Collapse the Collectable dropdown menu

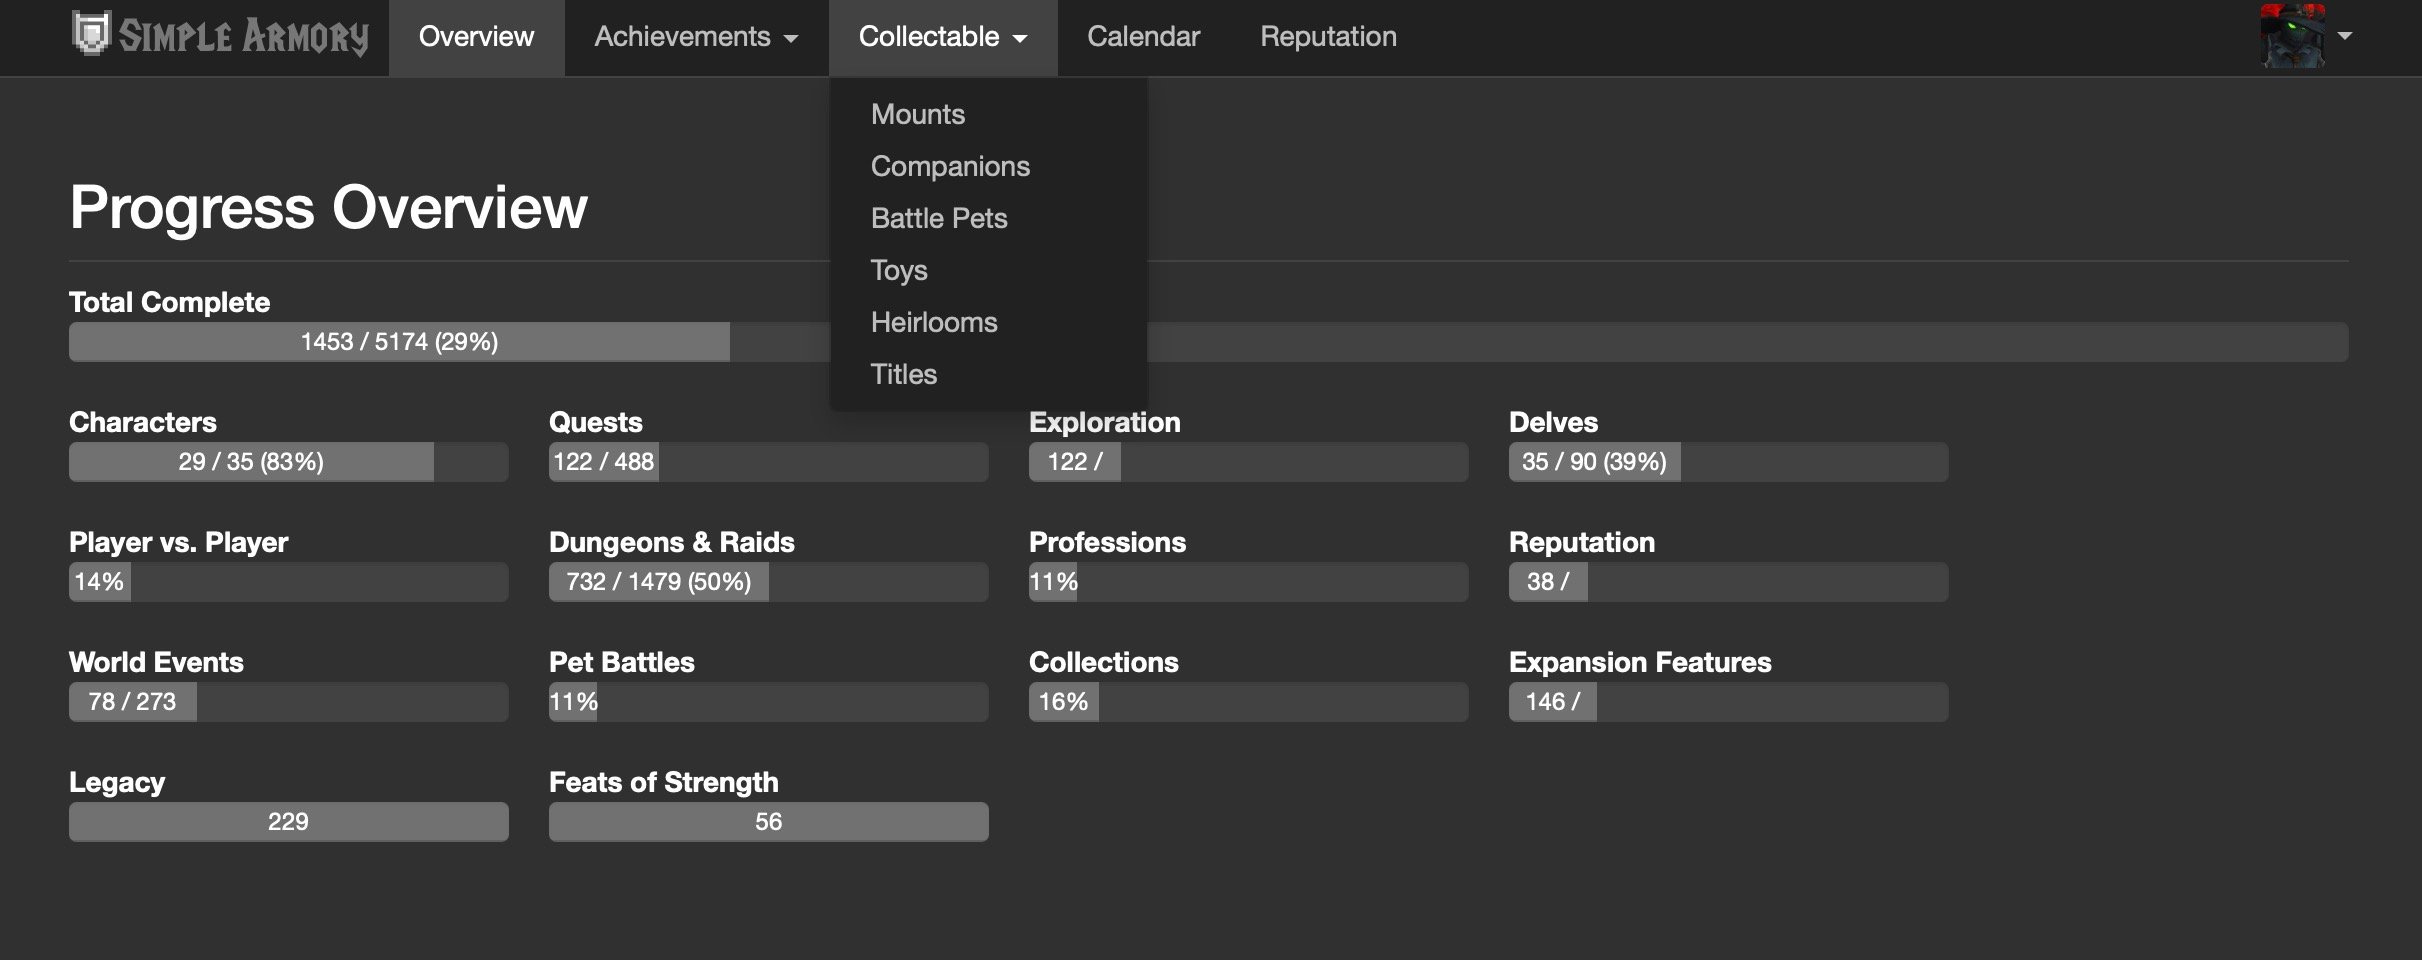943,37
